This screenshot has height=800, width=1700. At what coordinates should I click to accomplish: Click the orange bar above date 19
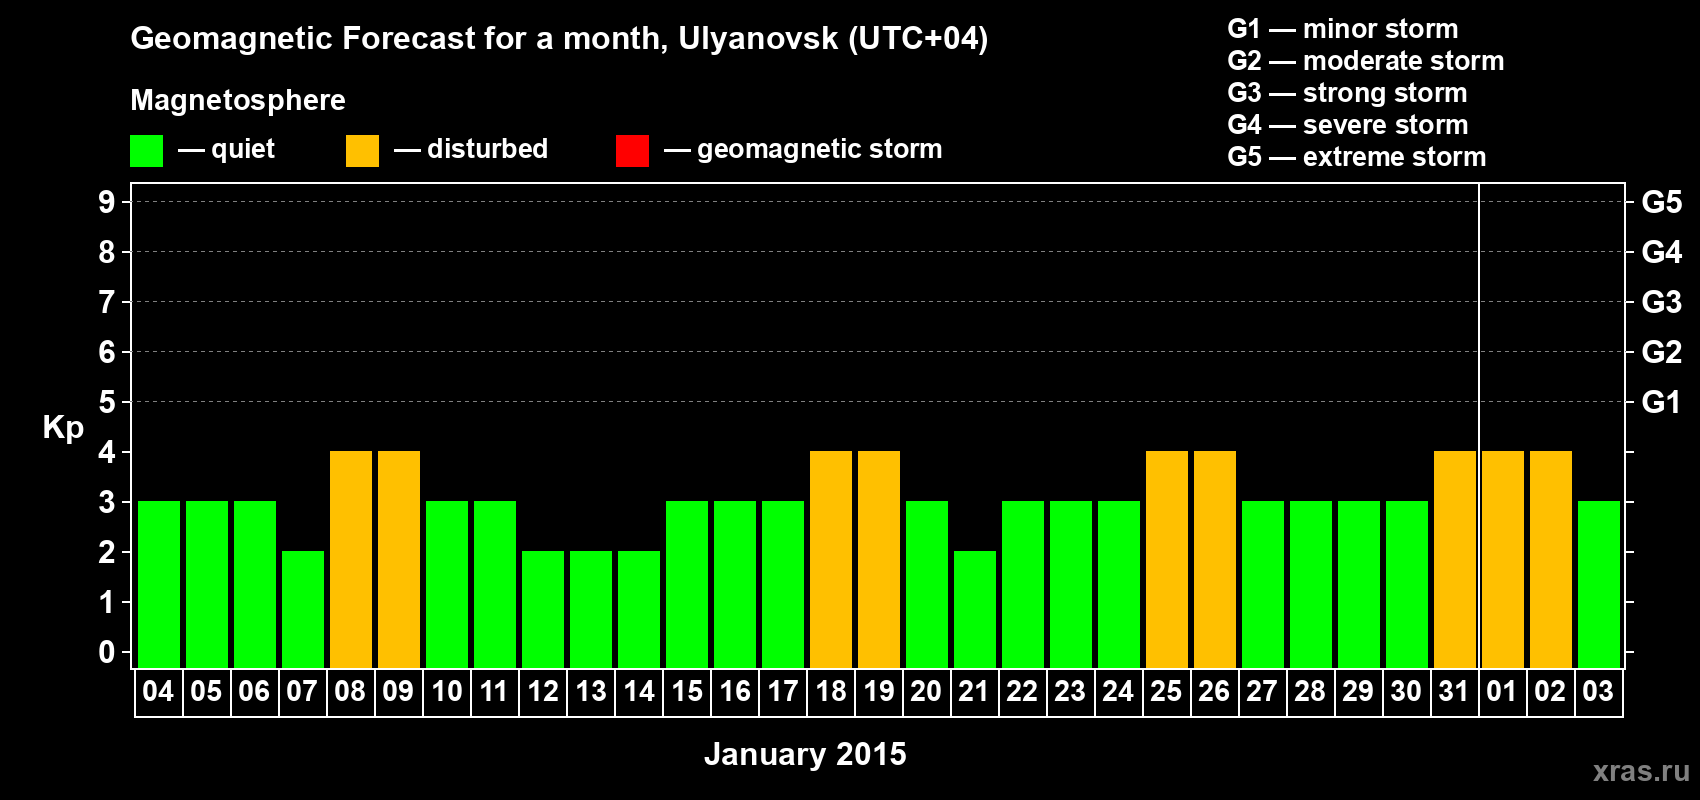point(879,559)
